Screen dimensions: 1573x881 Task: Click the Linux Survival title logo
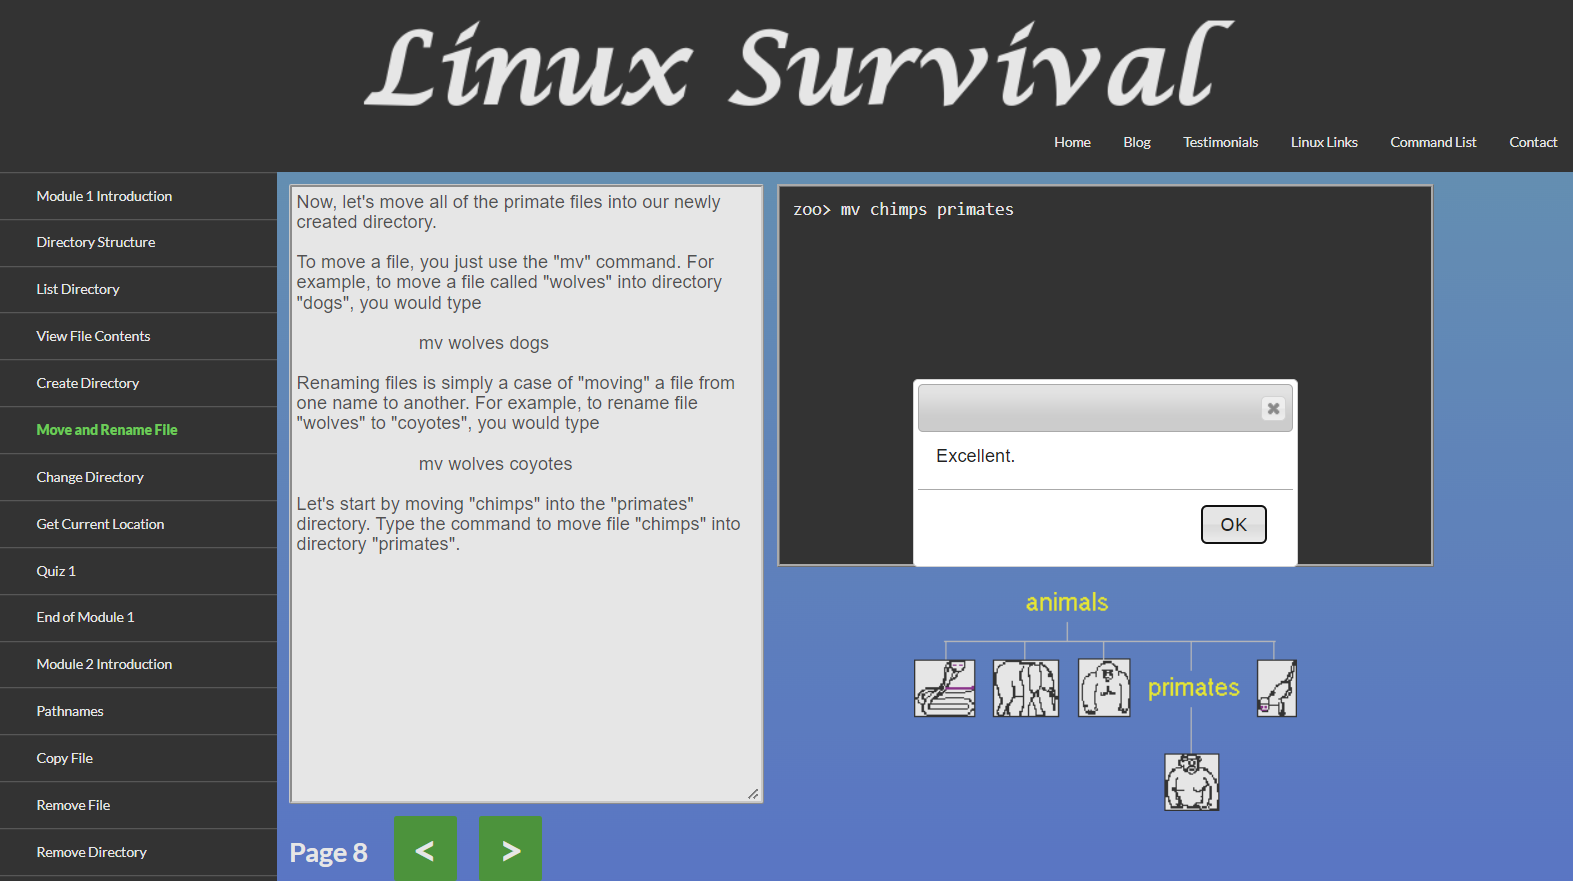point(798,66)
